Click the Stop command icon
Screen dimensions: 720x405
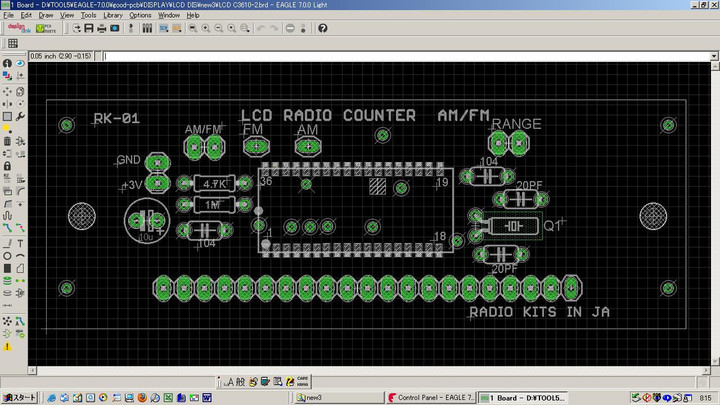(290, 28)
